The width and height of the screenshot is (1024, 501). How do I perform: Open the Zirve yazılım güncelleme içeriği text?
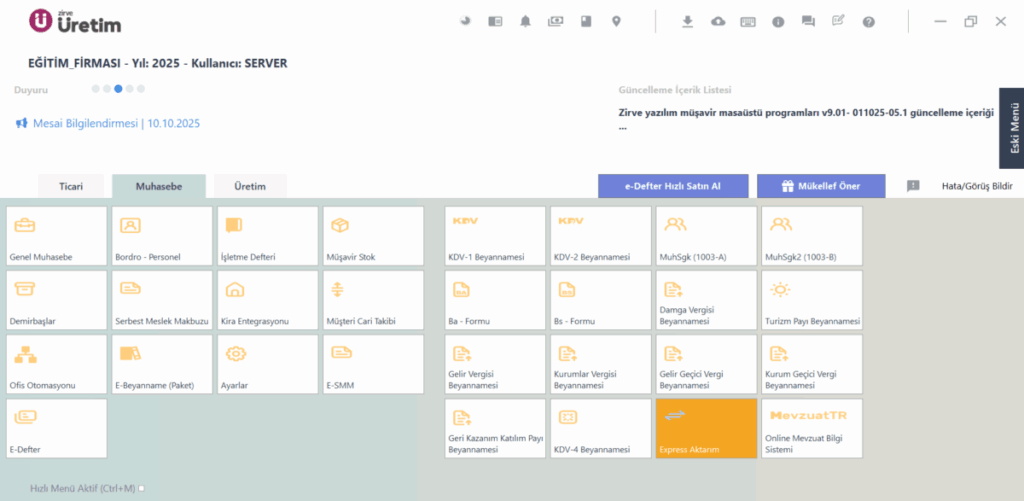pos(805,118)
